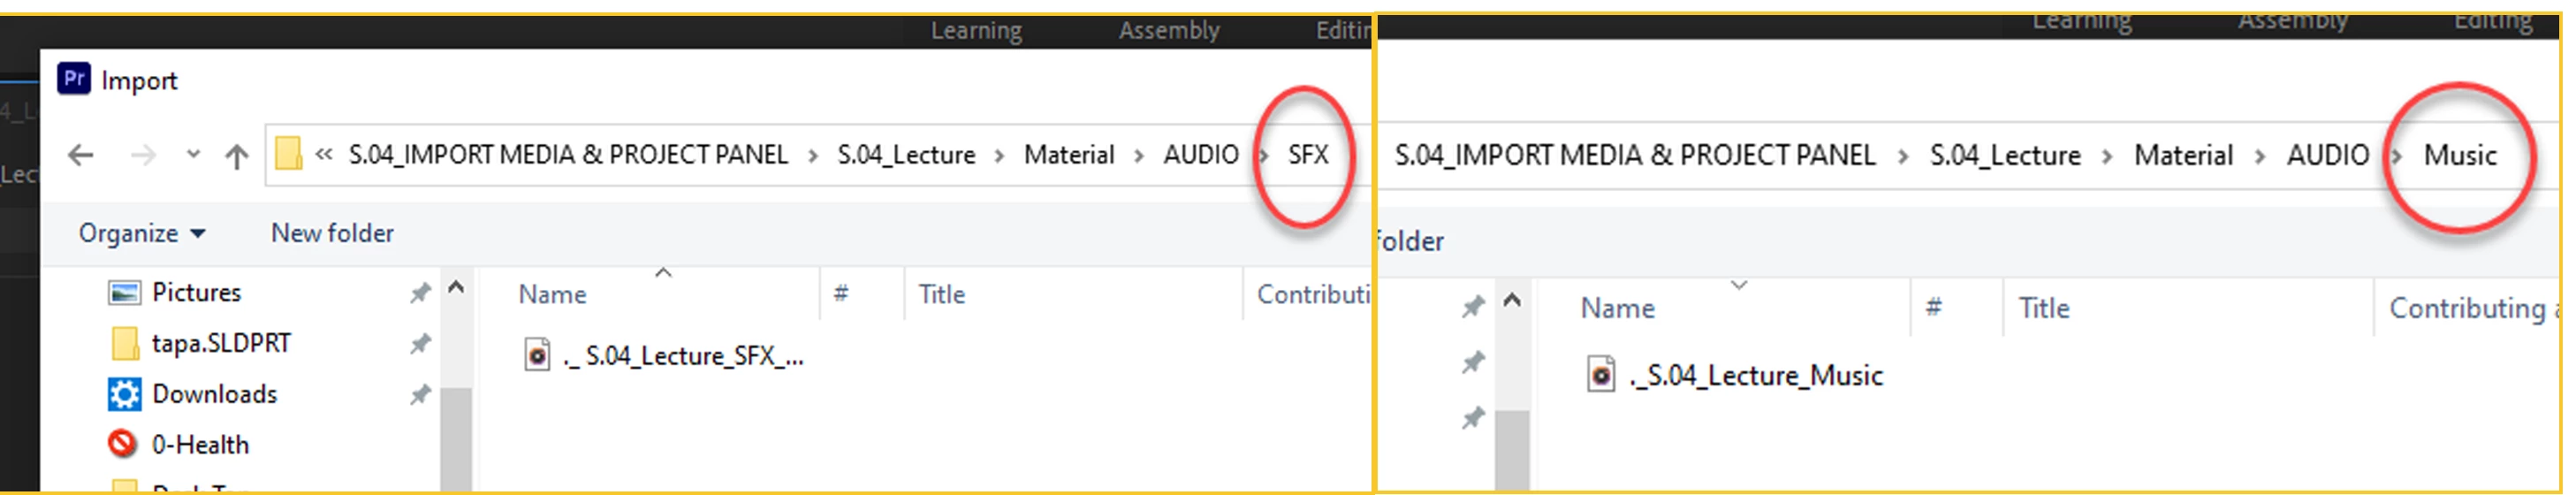
Task: Sort by # column in Music list
Action: pos(1933,308)
